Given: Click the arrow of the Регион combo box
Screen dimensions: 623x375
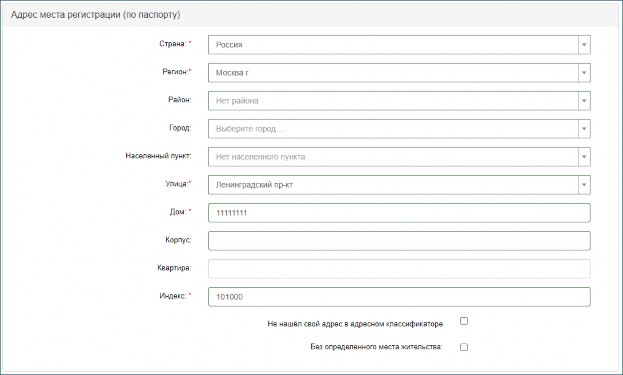Looking at the screenshot, I should point(584,73).
